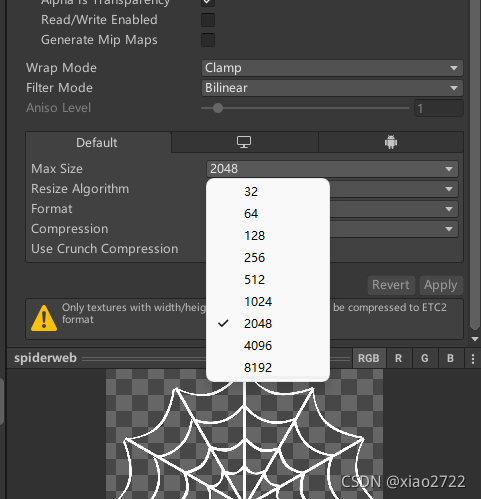Toggle the Alpha Is Transparency checkbox
The width and height of the screenshot is (481, 499).
[208, 2]
